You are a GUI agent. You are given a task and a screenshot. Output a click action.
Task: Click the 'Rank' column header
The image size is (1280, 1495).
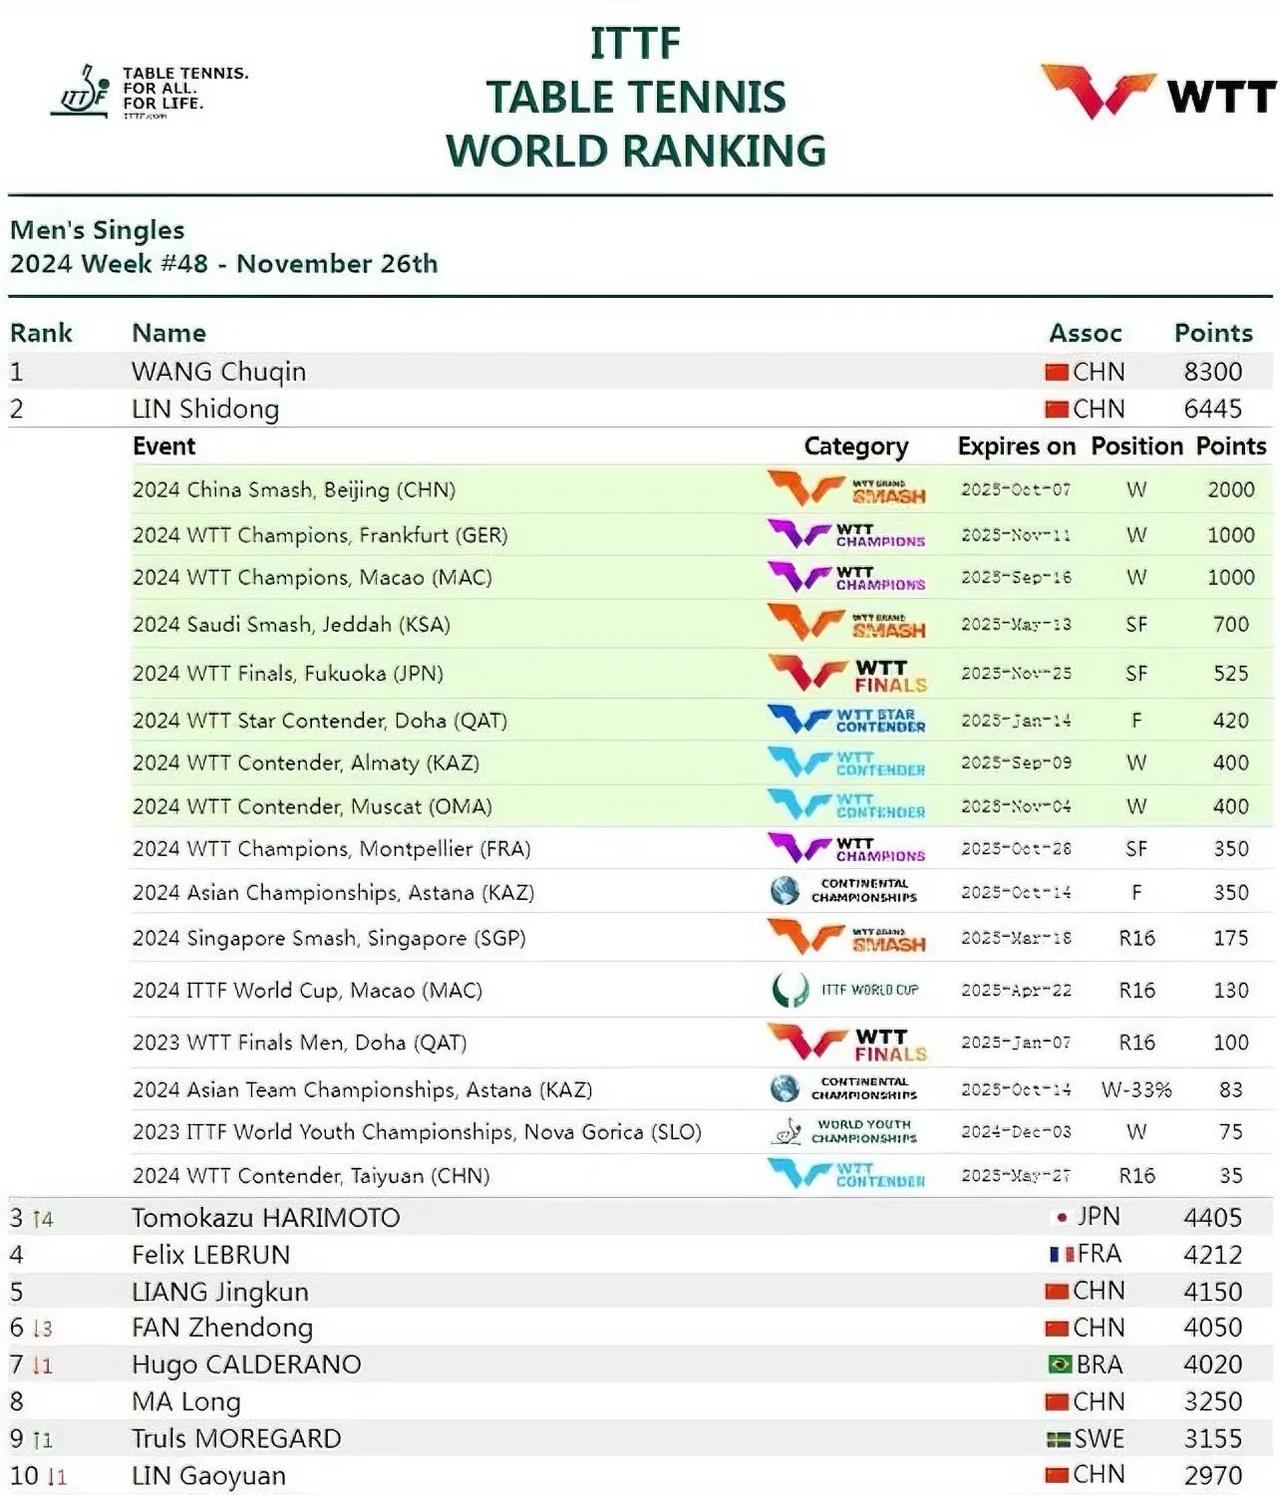(x=41, y=333)
